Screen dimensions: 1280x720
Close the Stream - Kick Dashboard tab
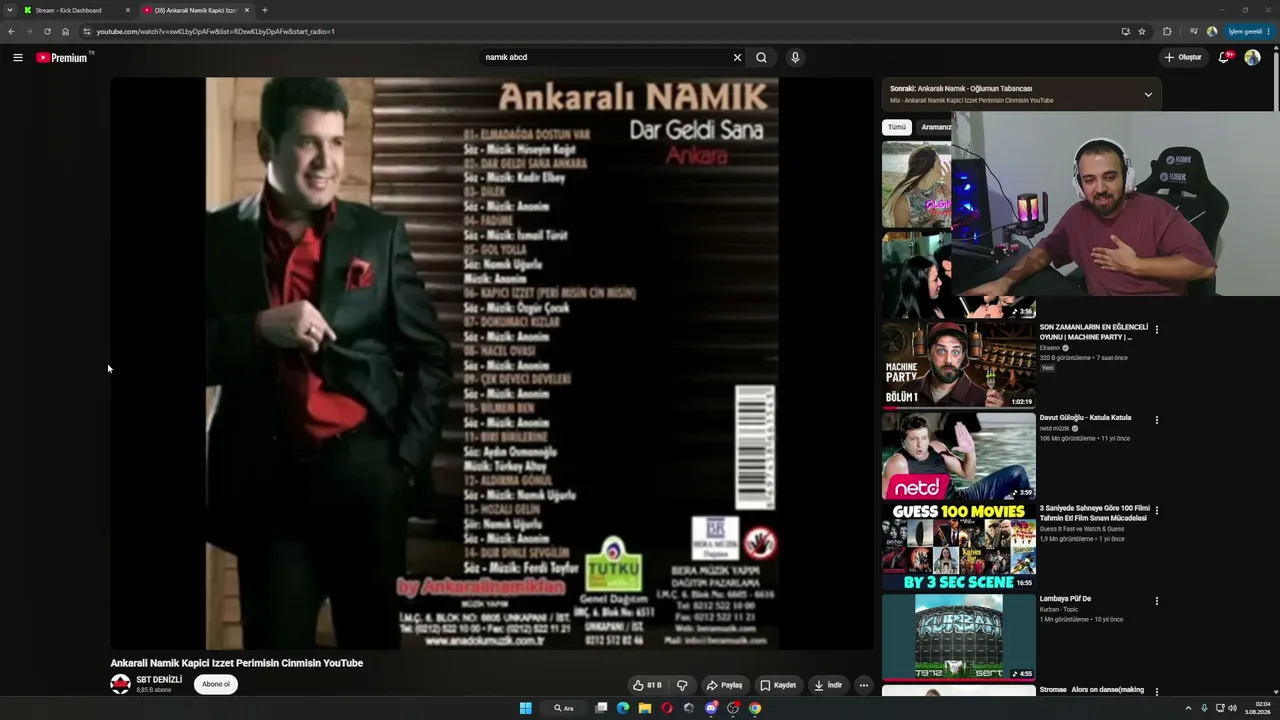(x=128, y=10)
